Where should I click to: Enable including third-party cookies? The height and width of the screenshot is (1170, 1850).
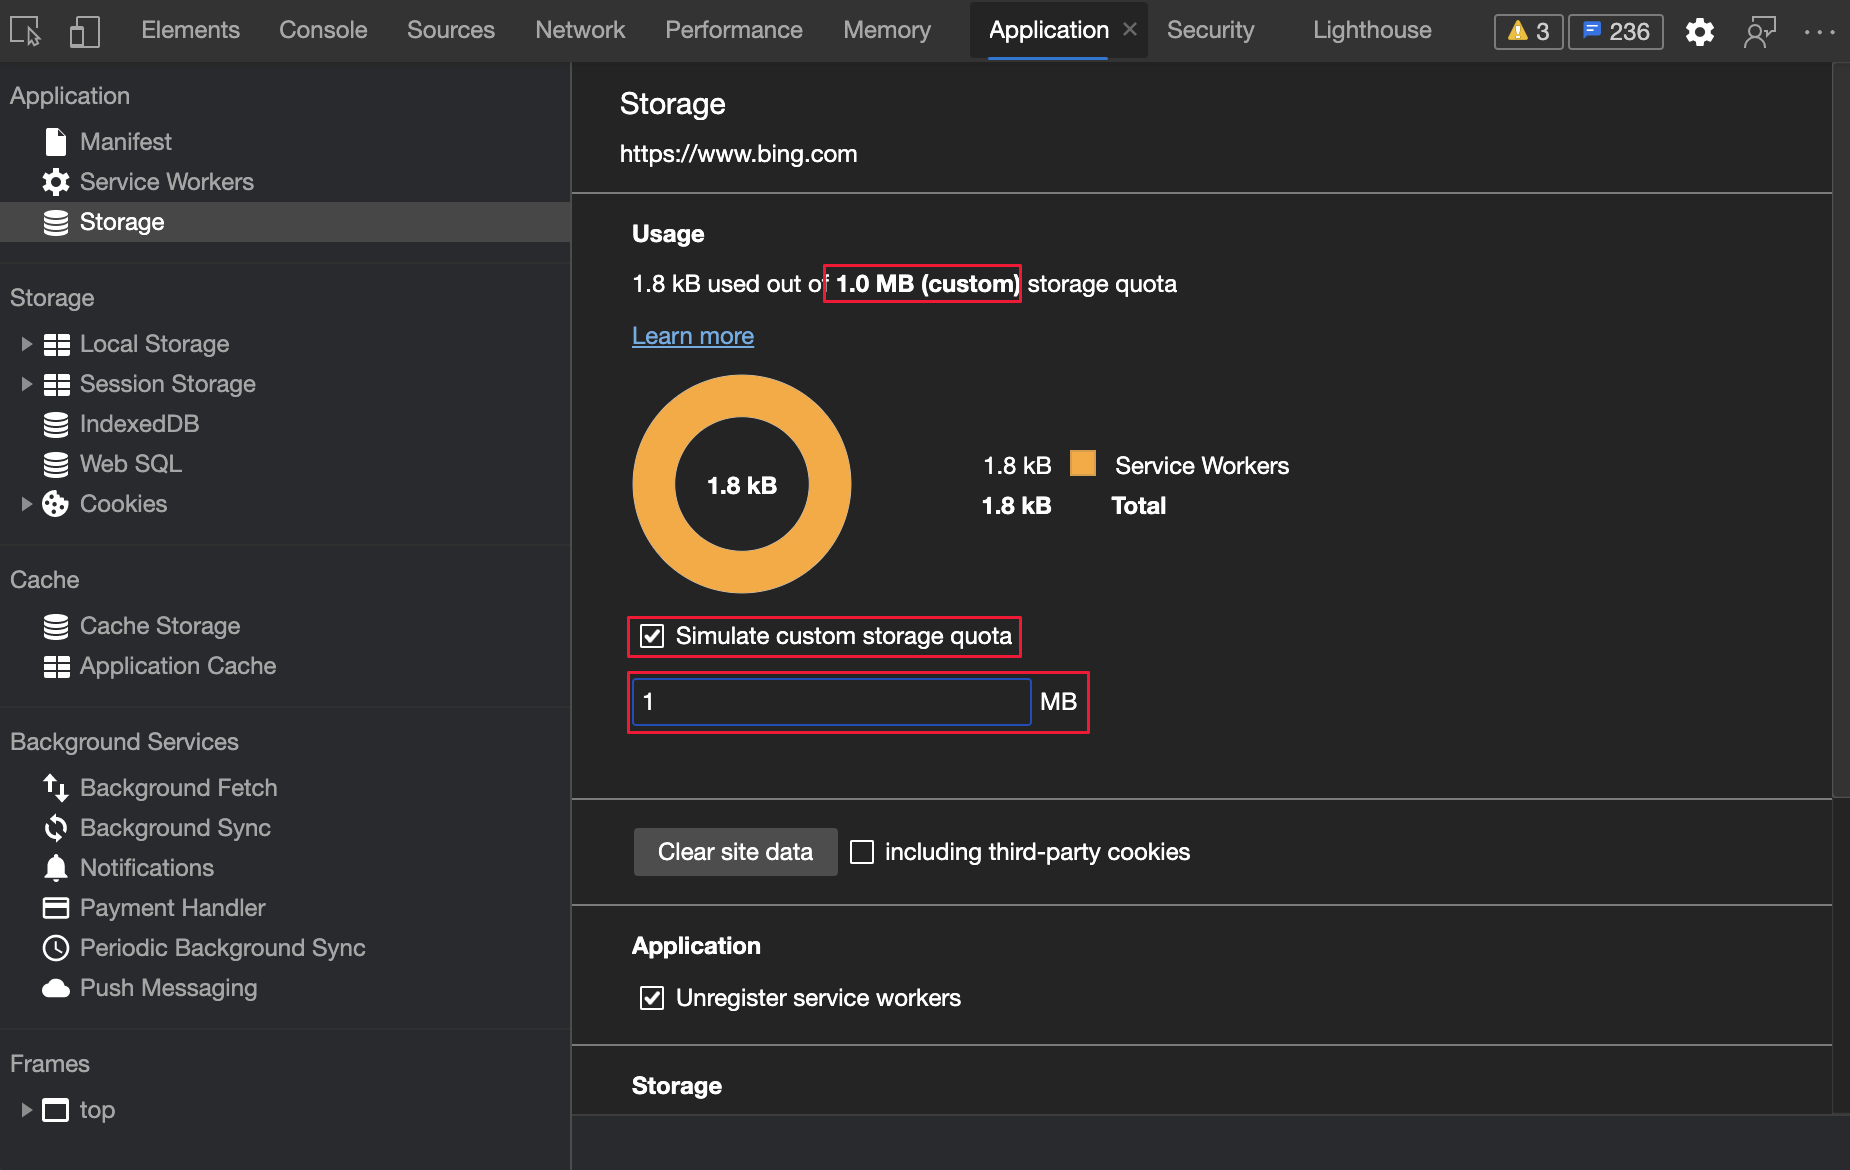[x=862, y=851]
